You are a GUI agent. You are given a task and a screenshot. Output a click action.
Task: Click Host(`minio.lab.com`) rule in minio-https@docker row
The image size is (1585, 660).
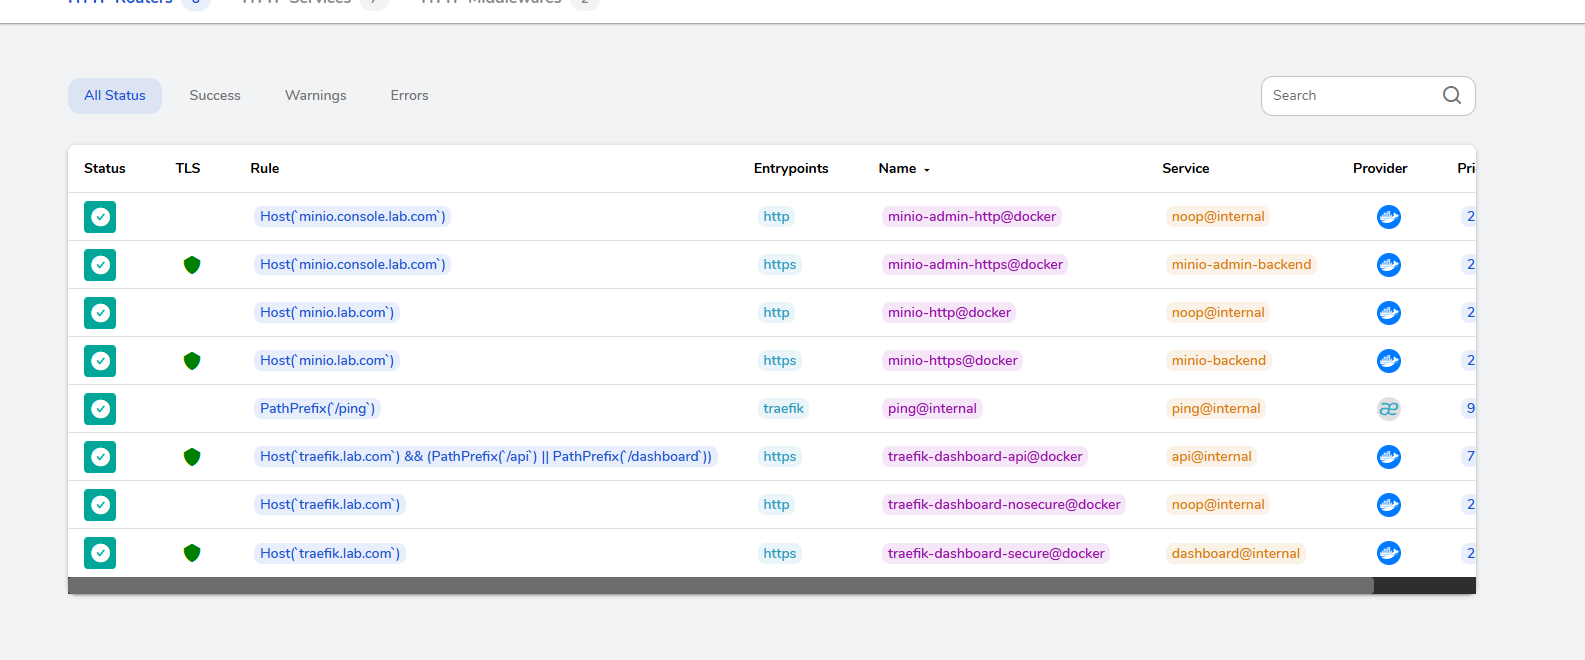pyautogui.click(x=327, y=361)
